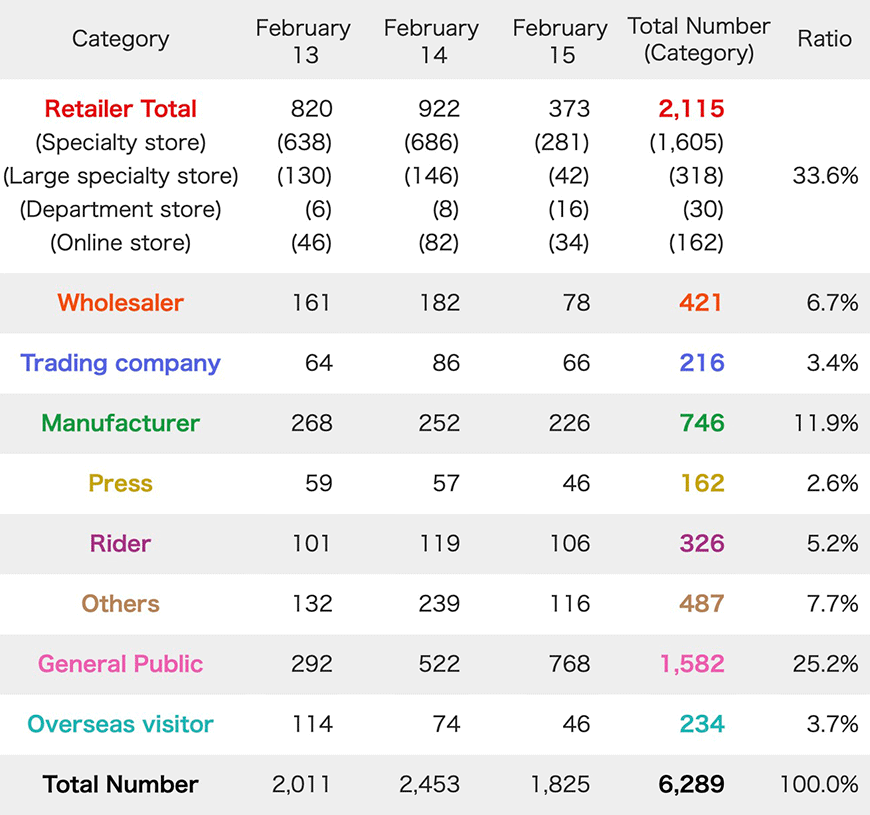Click the February 14 column header

[432, 41]
